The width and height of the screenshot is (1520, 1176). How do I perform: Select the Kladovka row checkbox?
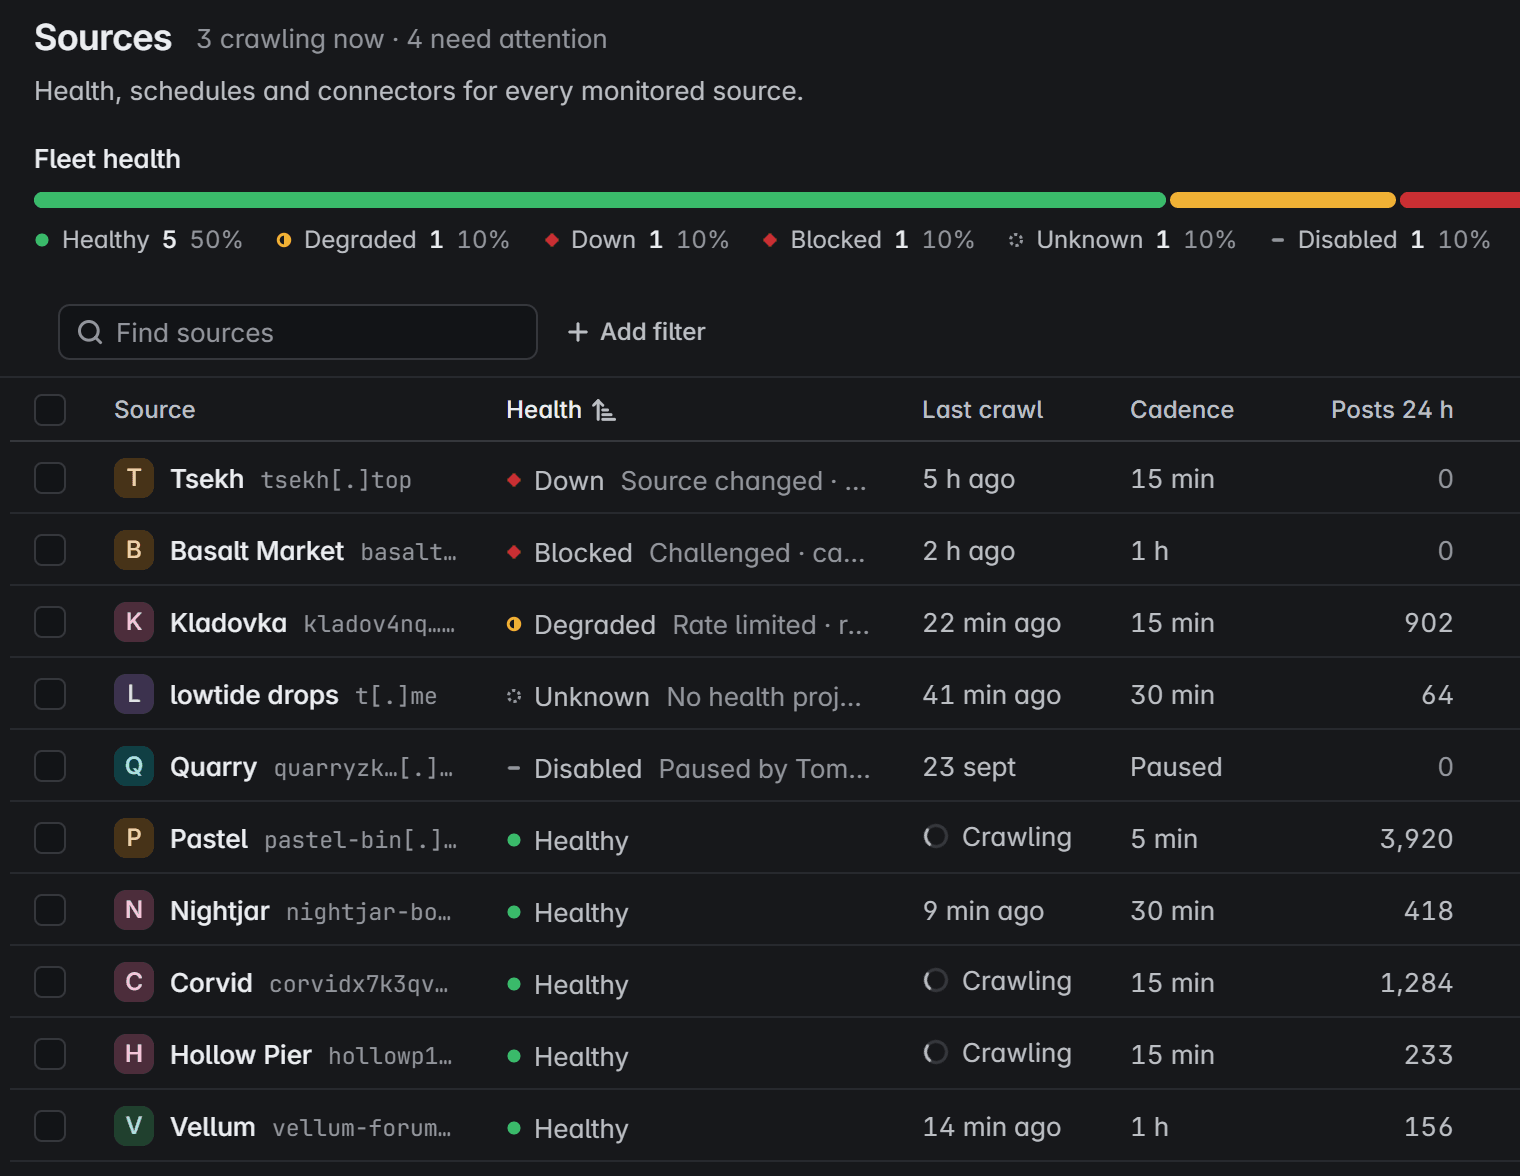[x=50, y=622]
